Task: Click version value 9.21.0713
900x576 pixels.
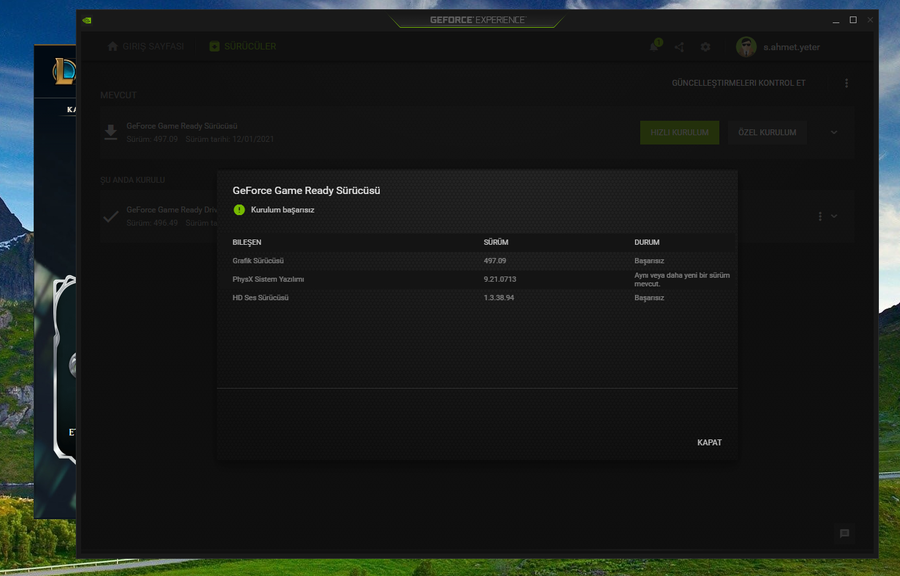Action: coord(499,279)
